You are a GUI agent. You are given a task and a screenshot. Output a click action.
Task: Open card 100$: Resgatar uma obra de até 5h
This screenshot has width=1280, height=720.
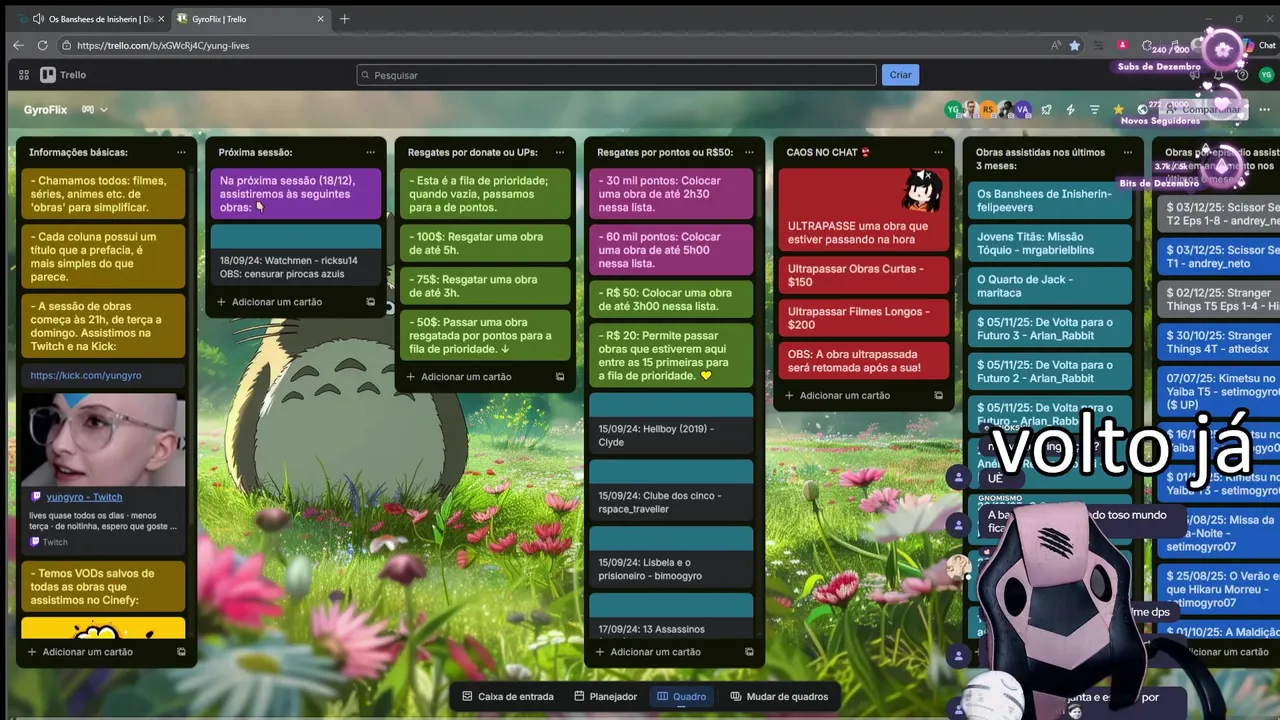(x=485, y=243)
